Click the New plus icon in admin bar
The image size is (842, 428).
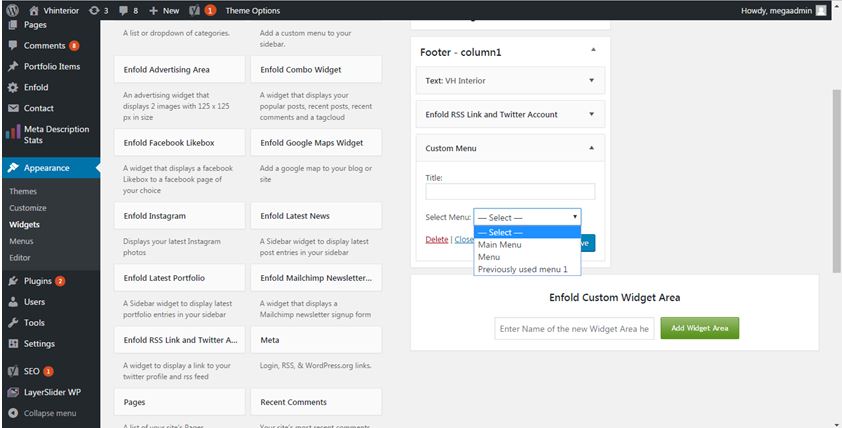point(154,10)
